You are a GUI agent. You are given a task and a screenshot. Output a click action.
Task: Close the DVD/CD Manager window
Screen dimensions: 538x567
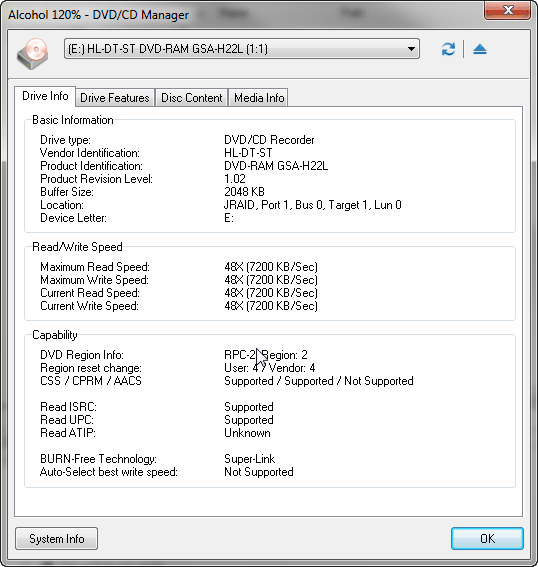point(508,10)
